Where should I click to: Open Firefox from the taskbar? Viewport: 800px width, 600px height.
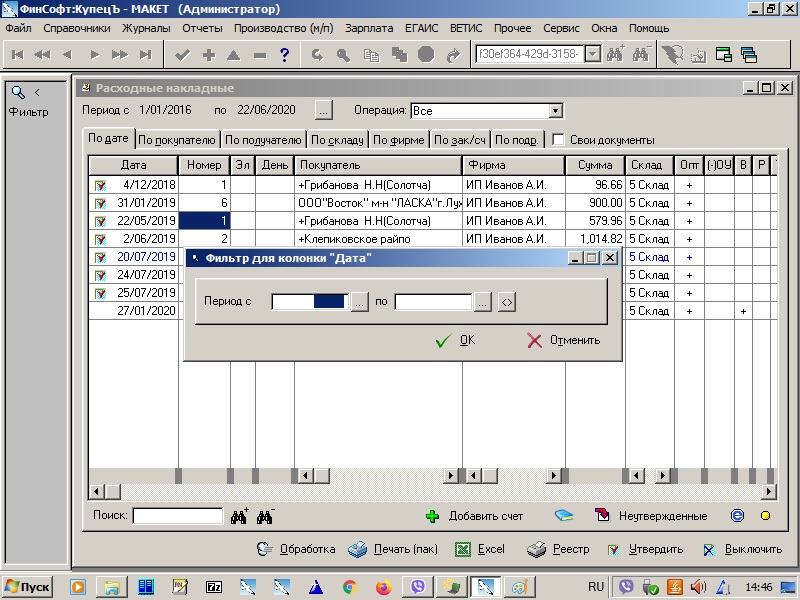[384, 587]
